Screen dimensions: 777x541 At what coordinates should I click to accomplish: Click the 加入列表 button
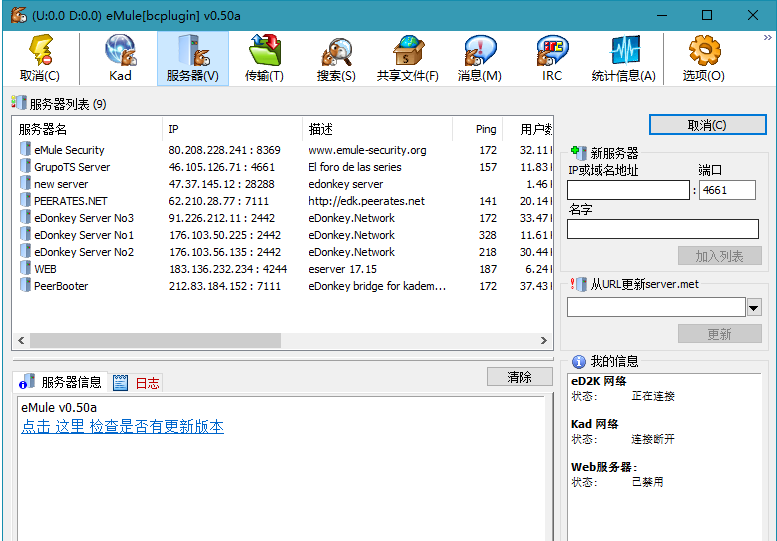(720, 256)
